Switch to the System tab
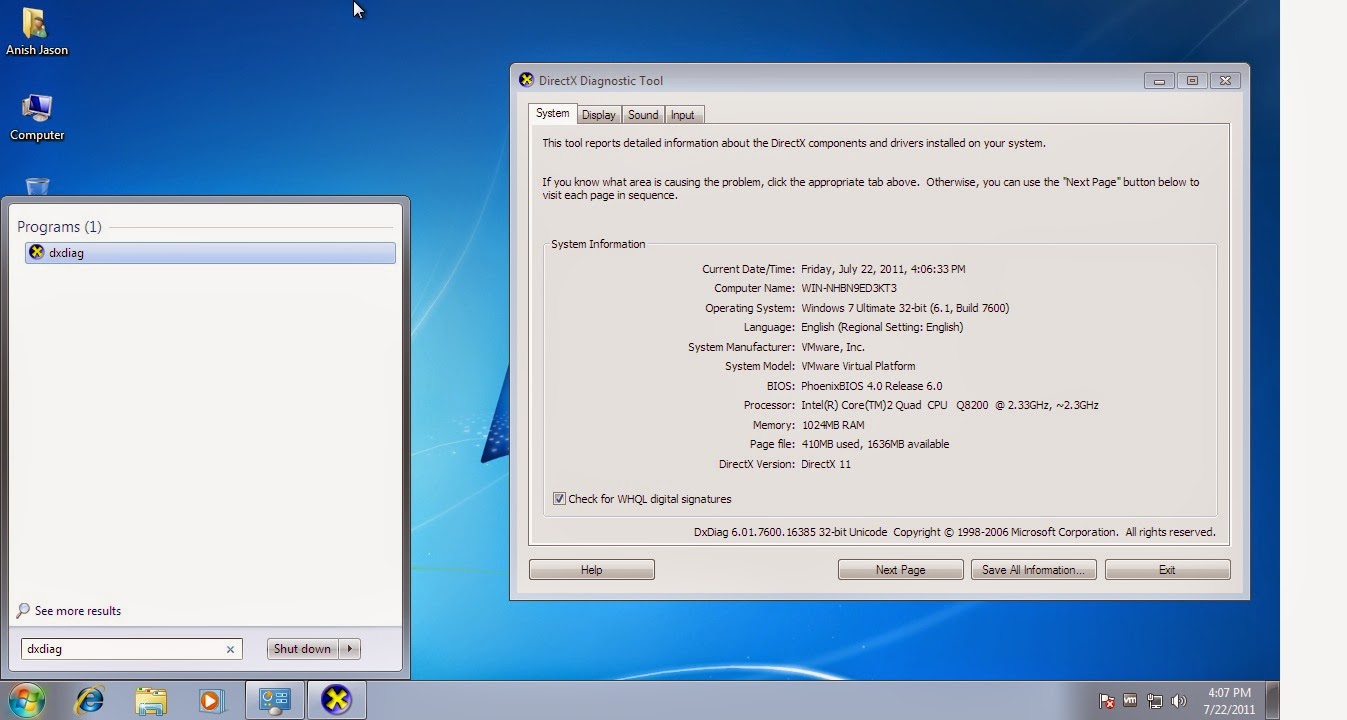1347x720 pixels. coord(552,114)
